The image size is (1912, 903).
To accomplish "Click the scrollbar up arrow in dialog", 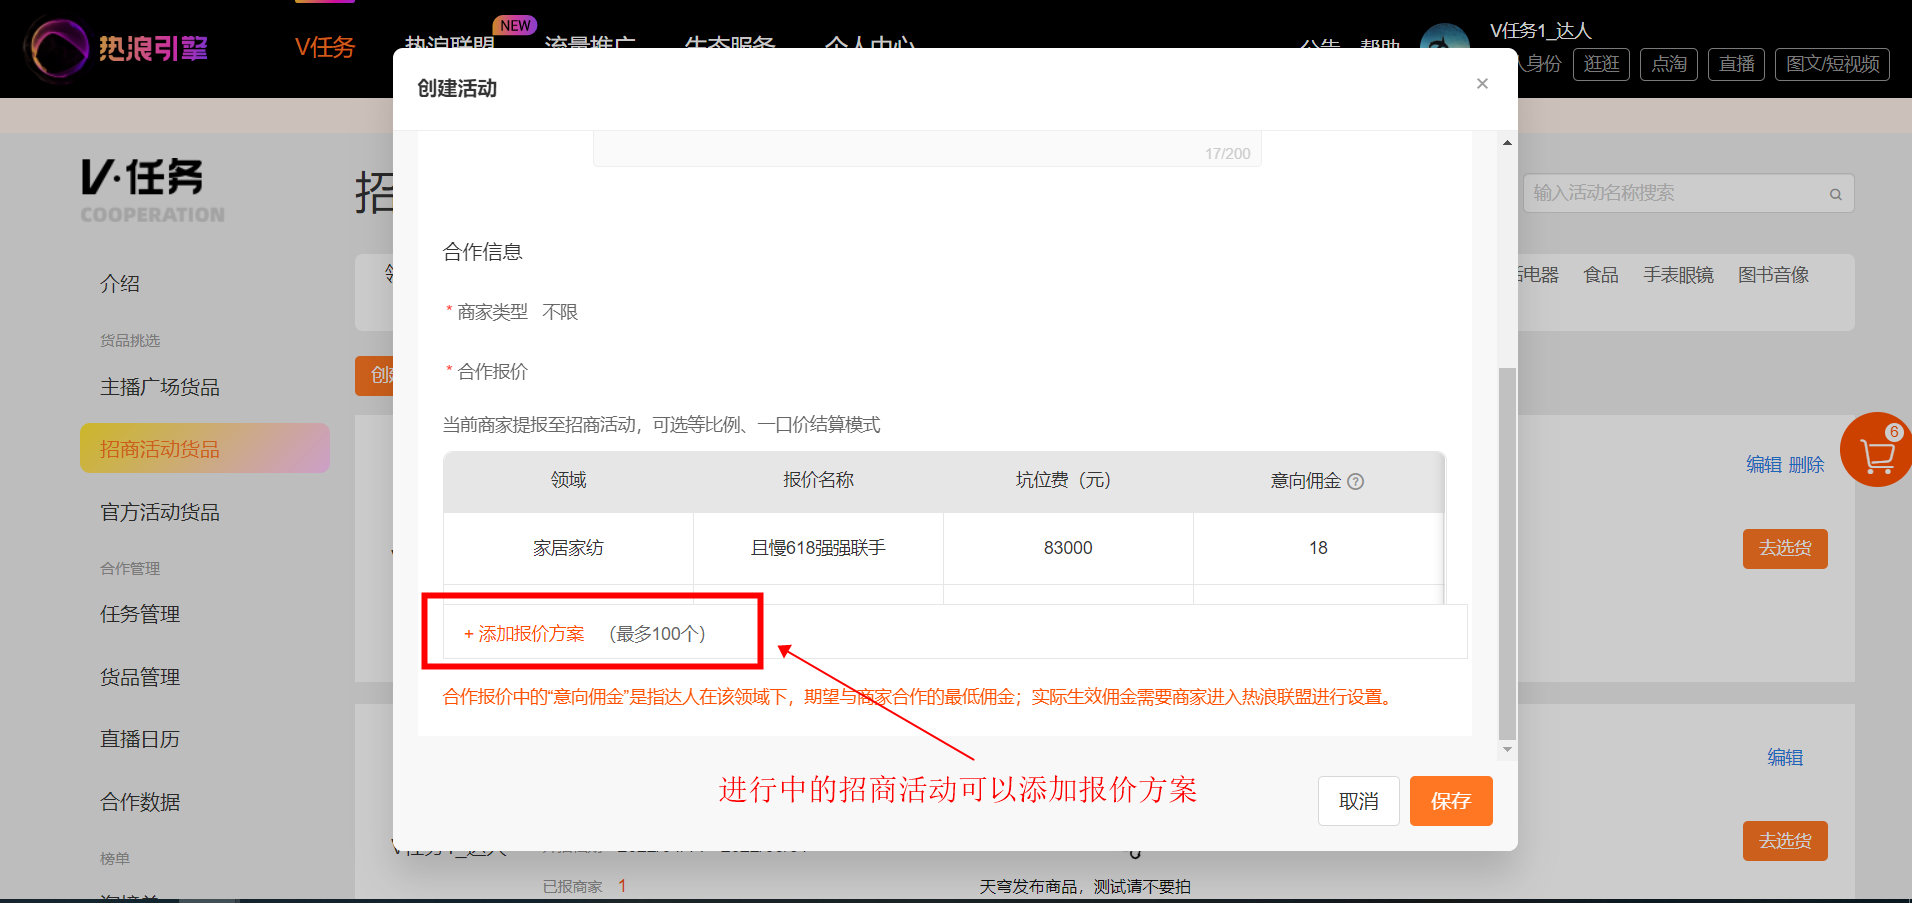I will click(1507, 143).
